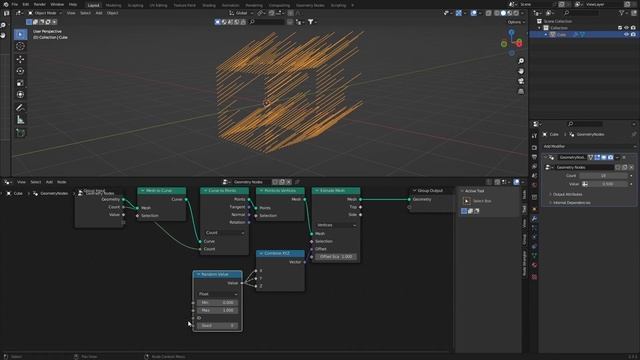The width and height of the screenshot is (640, 360).
Task: Toggle camera view icon in viewport
Action: coord(521,82)
